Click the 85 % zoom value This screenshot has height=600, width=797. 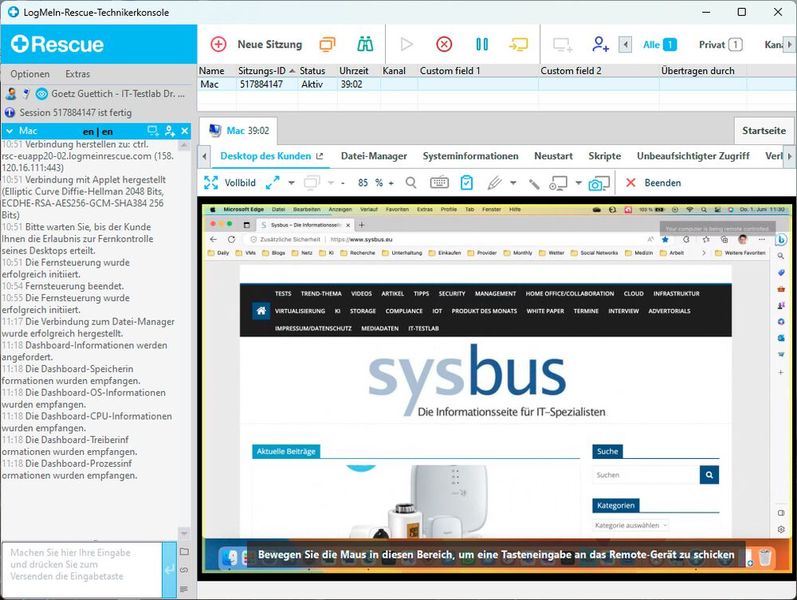(370, 183)
